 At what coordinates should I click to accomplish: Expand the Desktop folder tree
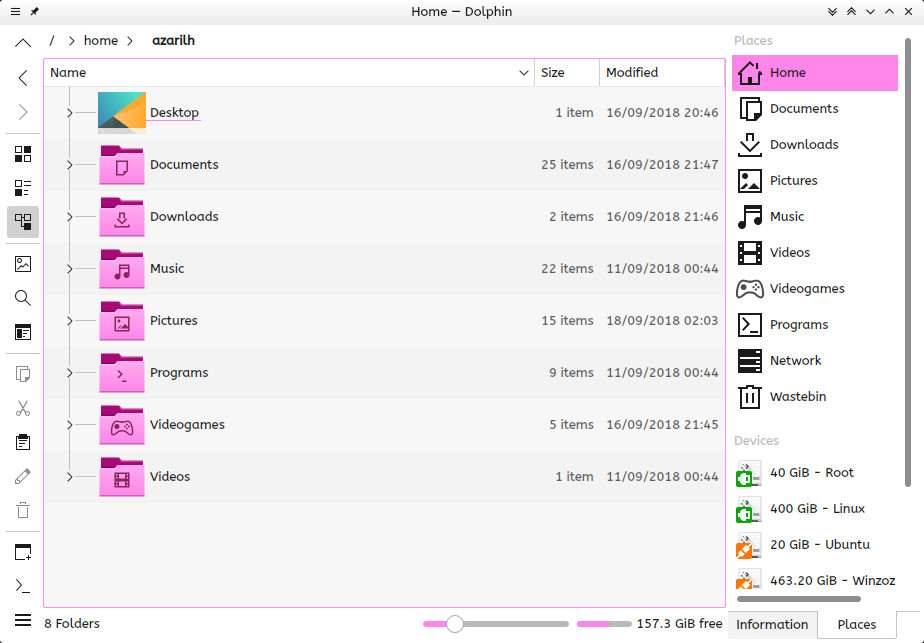pyautogui.click(x=70, y=113)
